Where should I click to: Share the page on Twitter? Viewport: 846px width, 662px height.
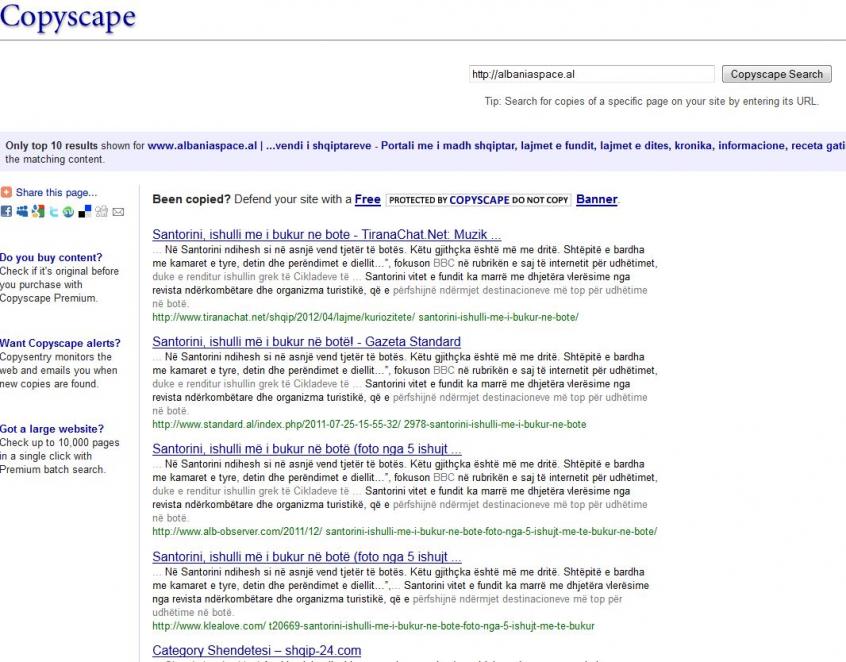pyautogui.click(x=53, y=211)
